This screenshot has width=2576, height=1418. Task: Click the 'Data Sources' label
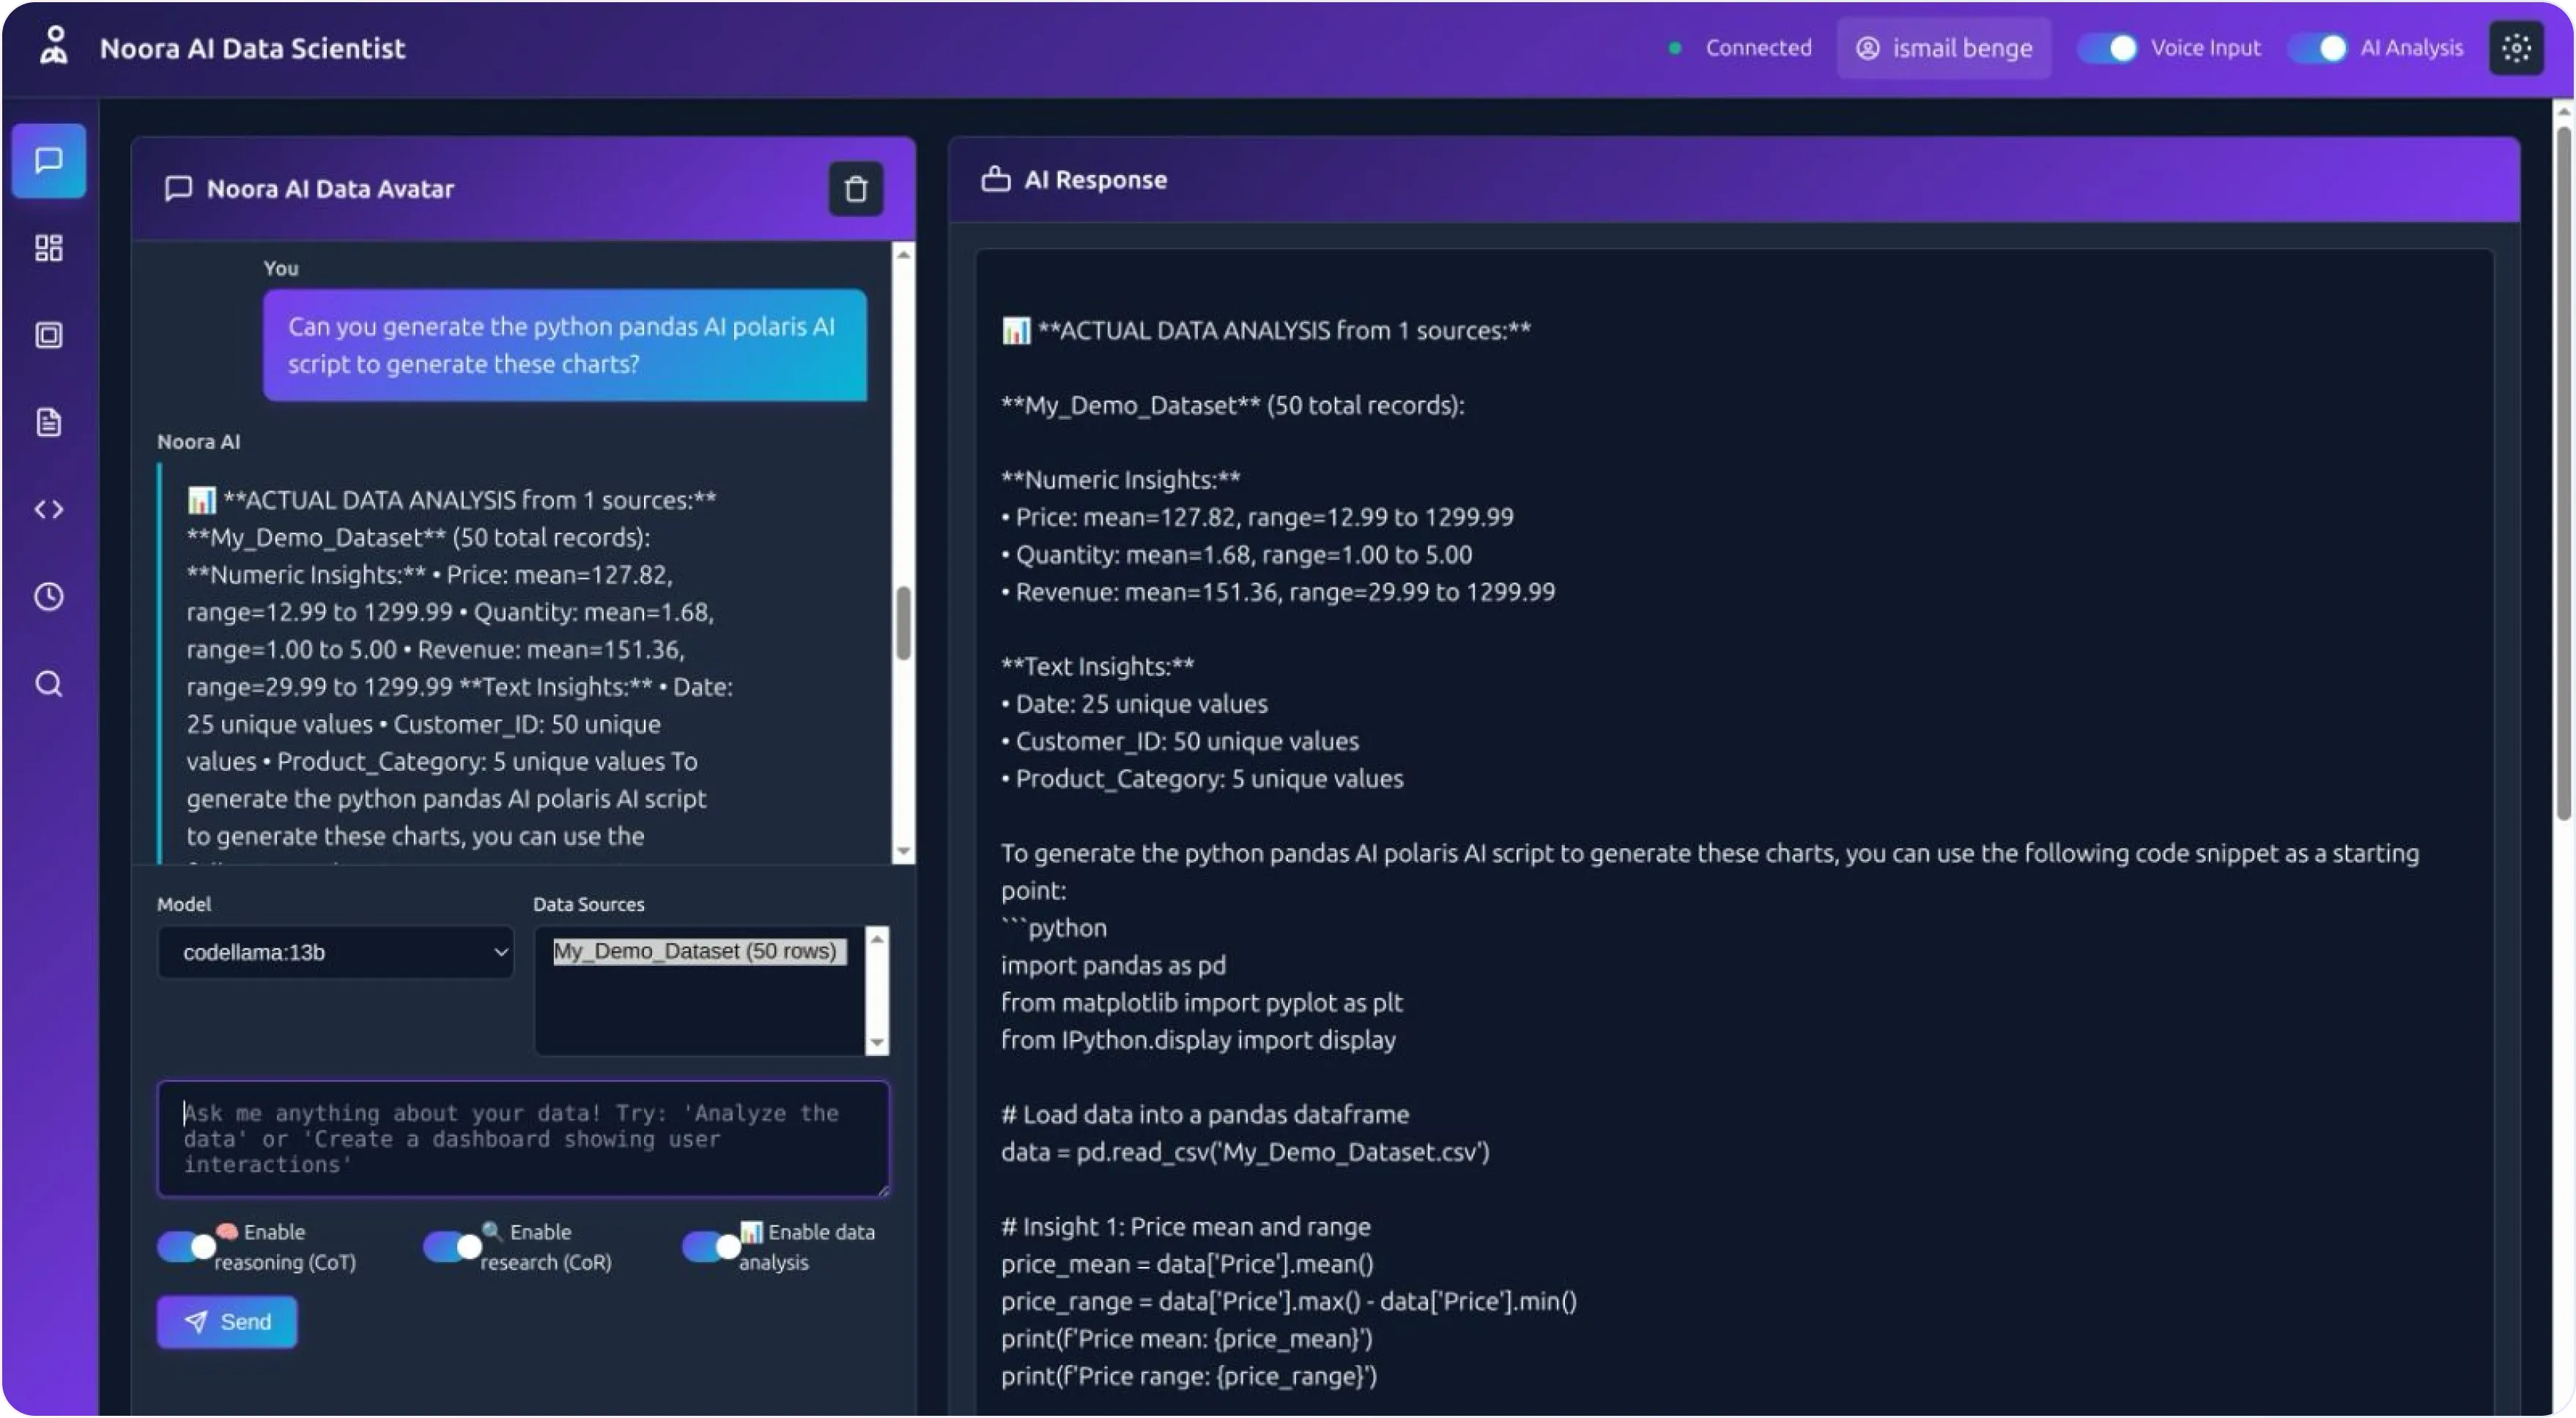tap(588, 904)
